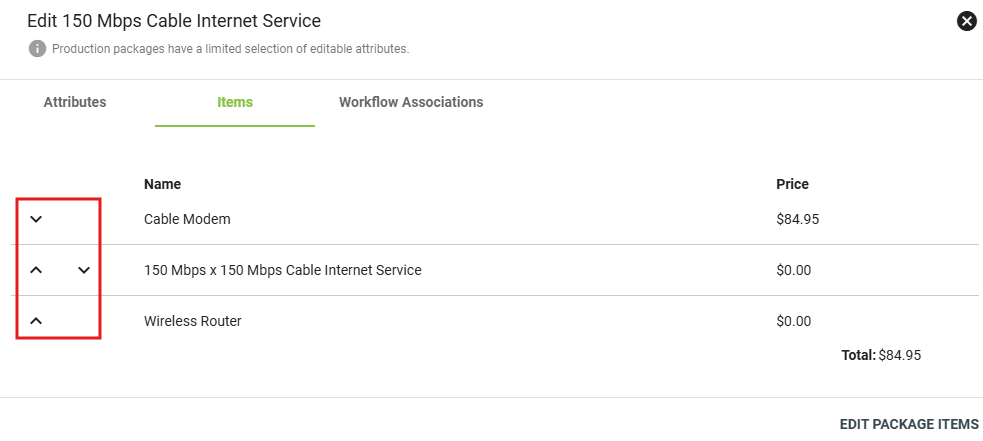Screen dimensions: 983x441
Task: Move 150 Mbps Cable Internet Service item up
Action: point(36,270)
